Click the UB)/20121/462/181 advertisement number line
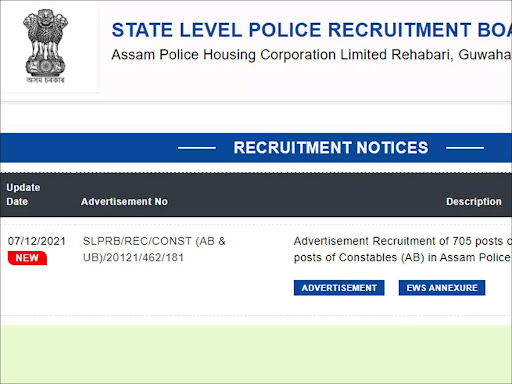The height and width of the screenshot is (384, 512). click(x=133, y=257)
